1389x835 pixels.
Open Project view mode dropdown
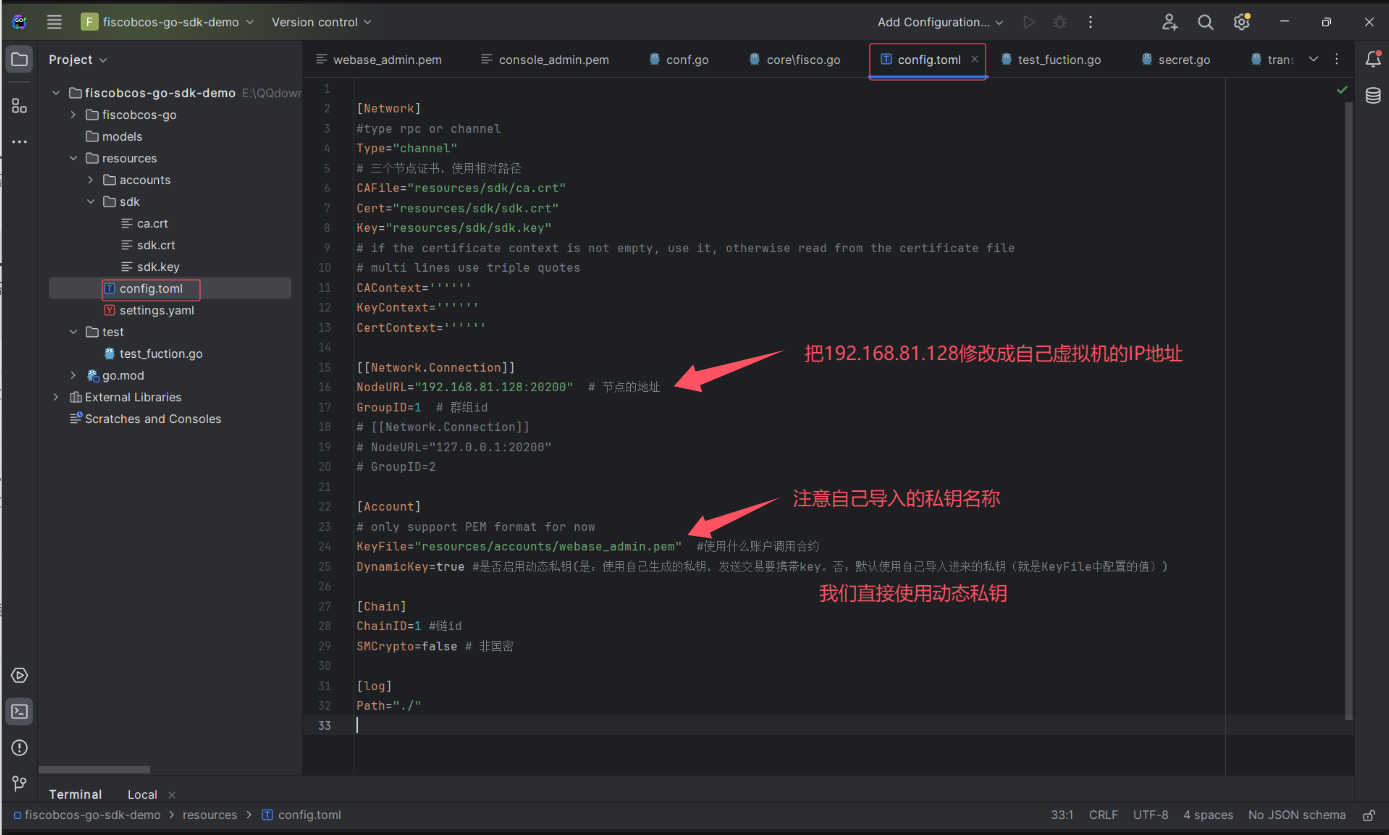point(78,60)
